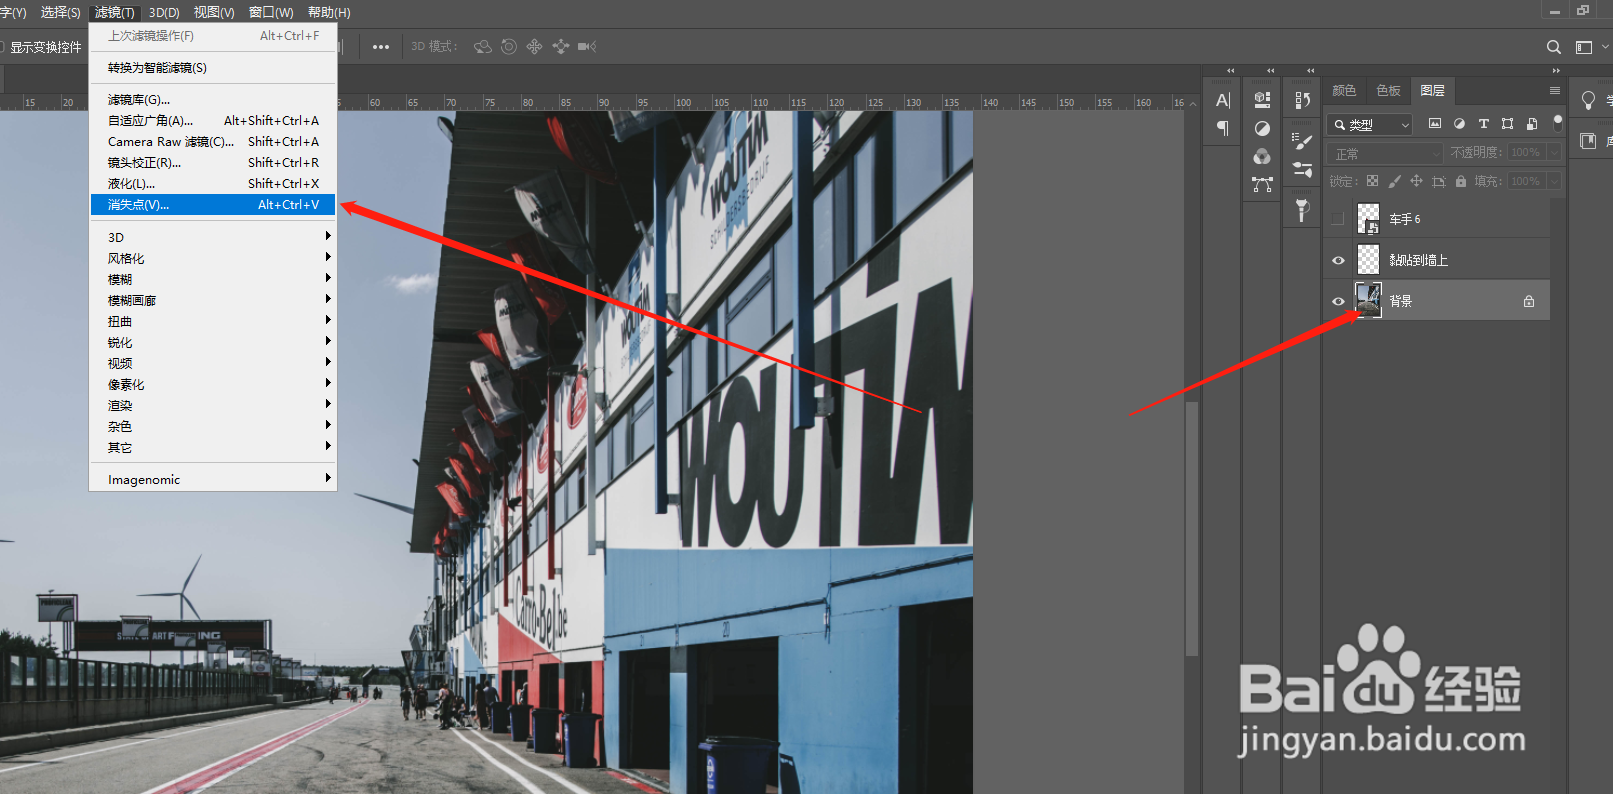Open the 帮助(H) menu

[x=329, y=12]
